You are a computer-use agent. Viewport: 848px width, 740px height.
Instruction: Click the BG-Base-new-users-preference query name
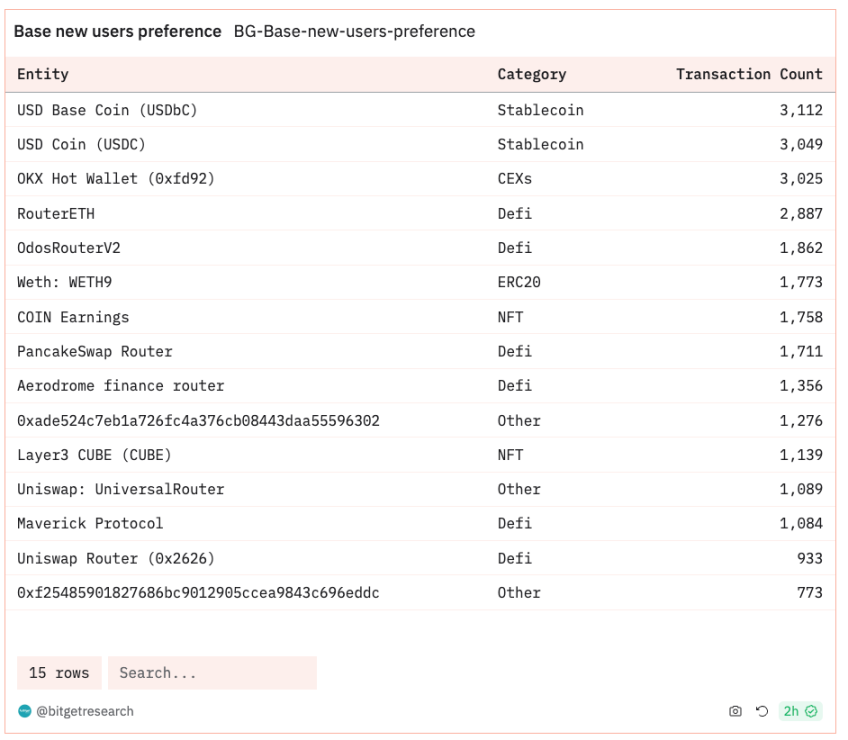click(x=354, y=31)
